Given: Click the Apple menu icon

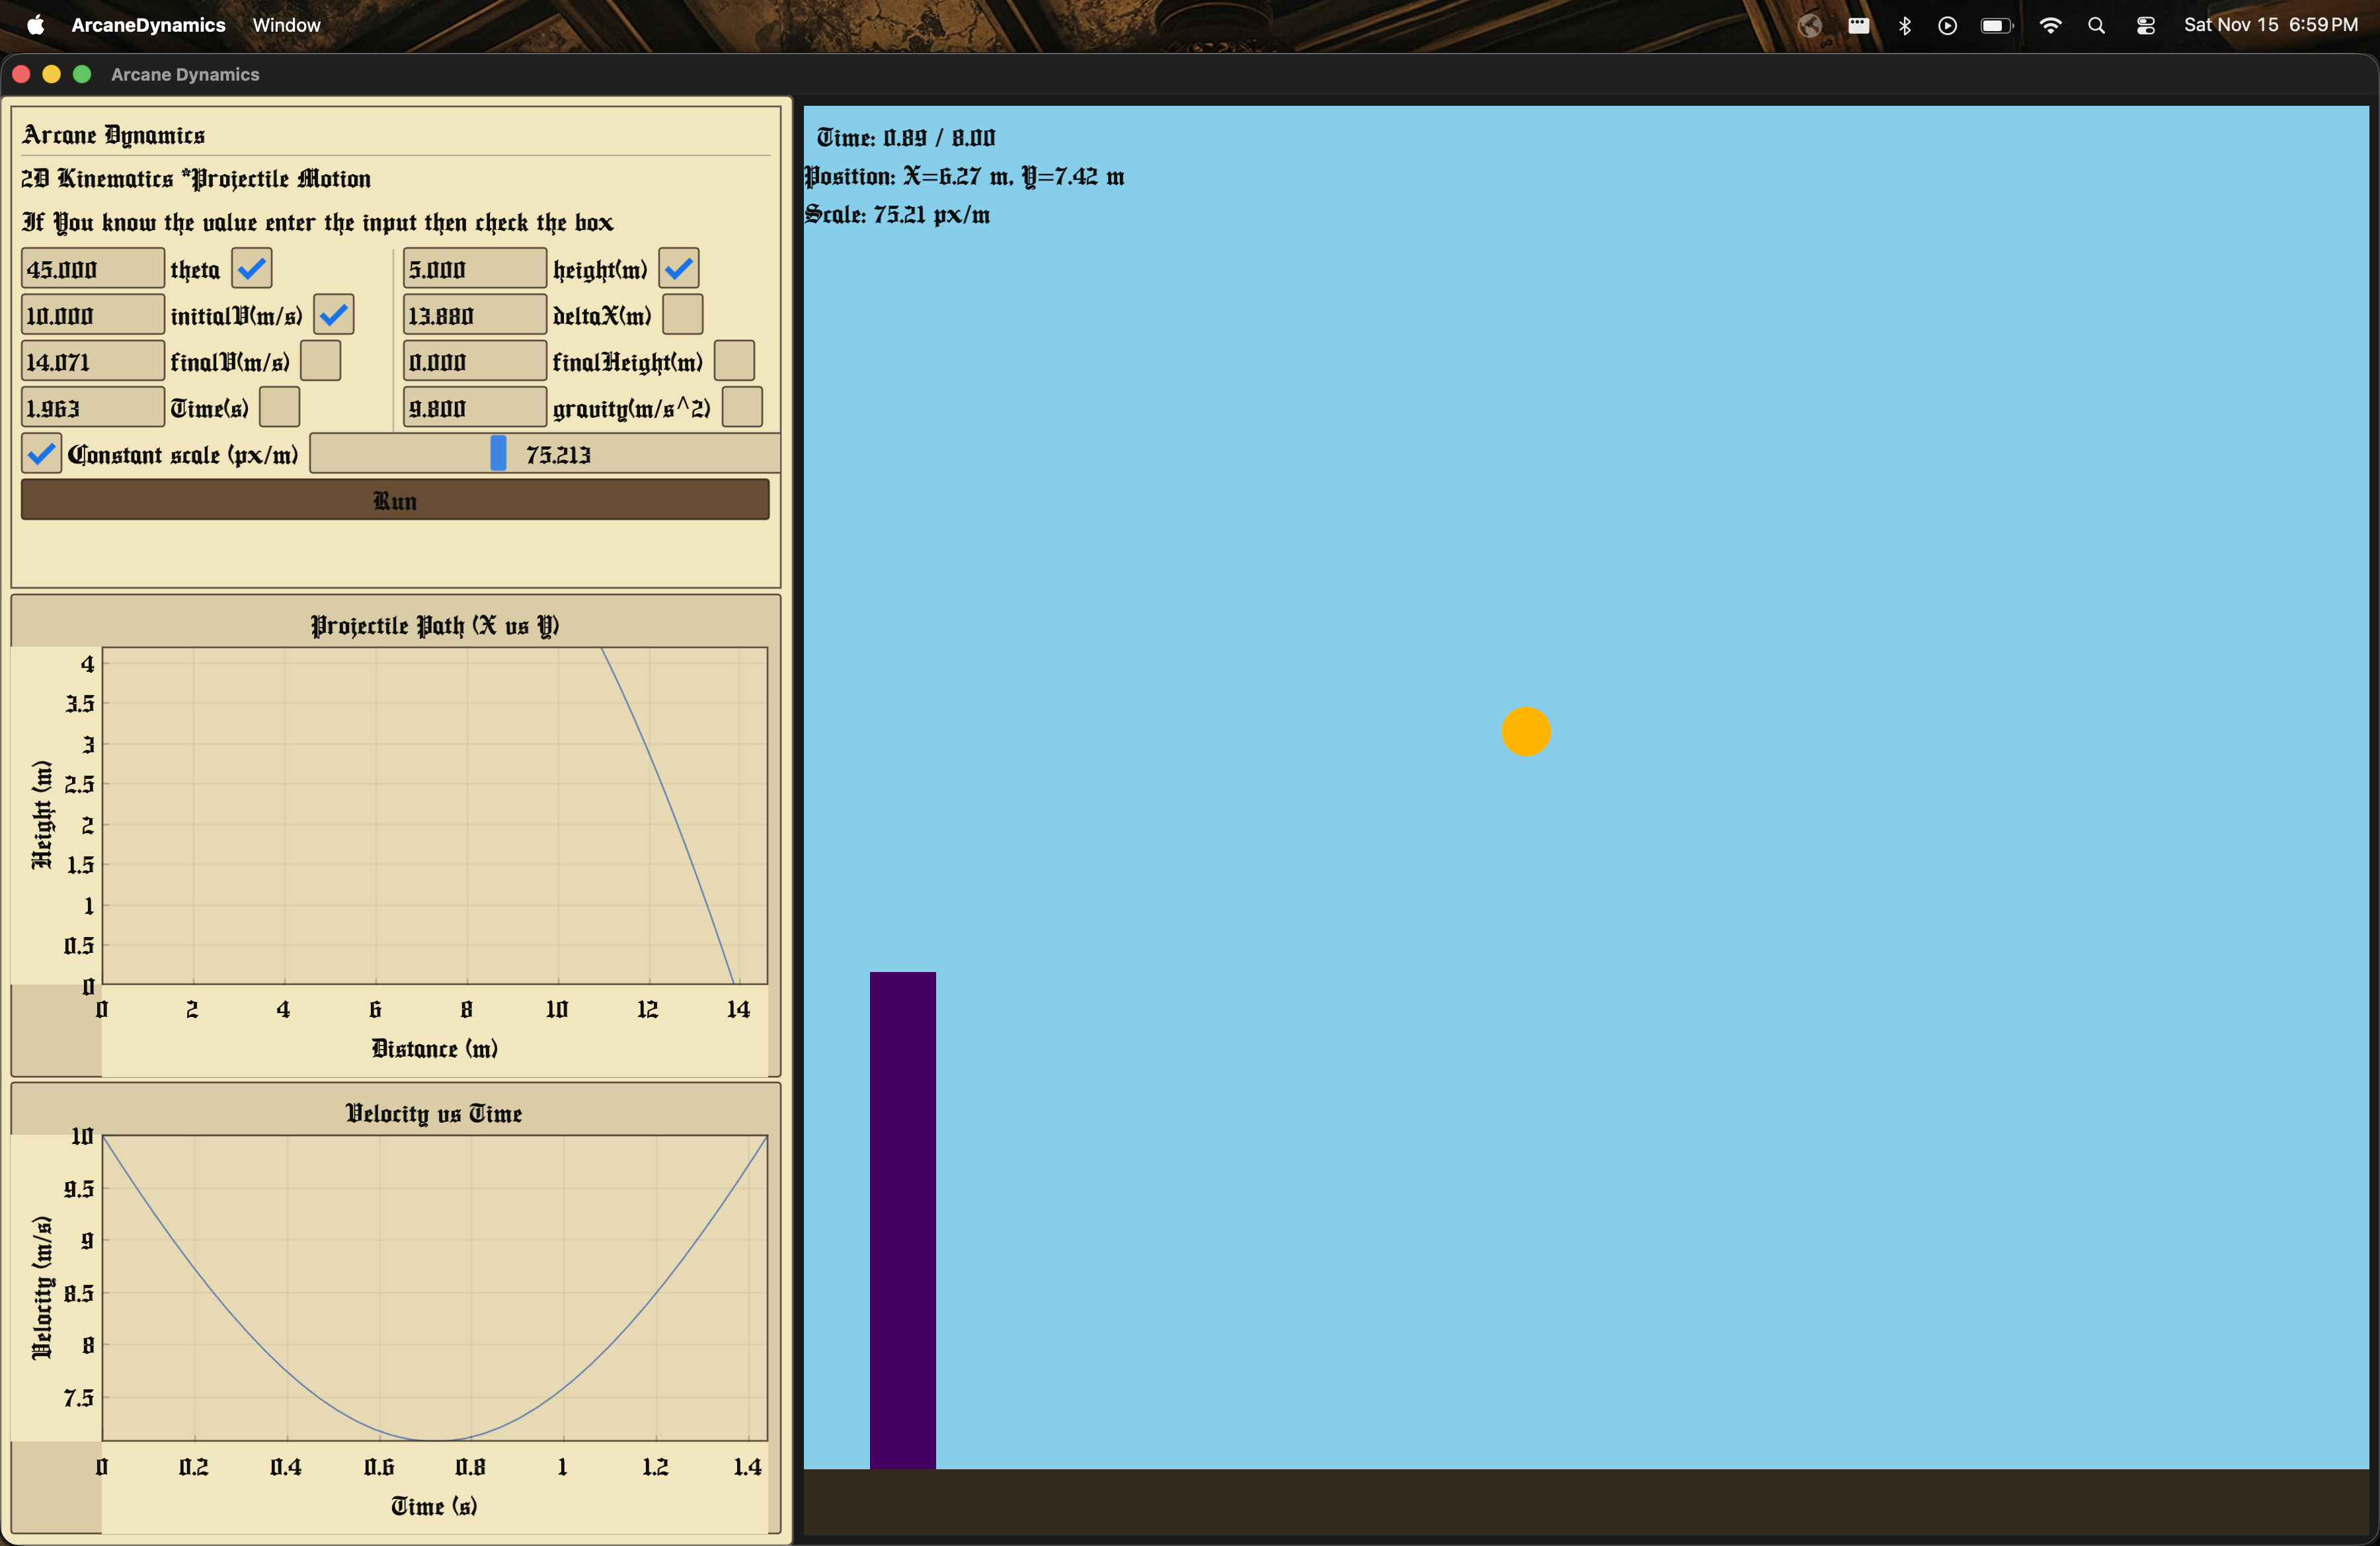Looking at the screenshot, I should point(35,25).
